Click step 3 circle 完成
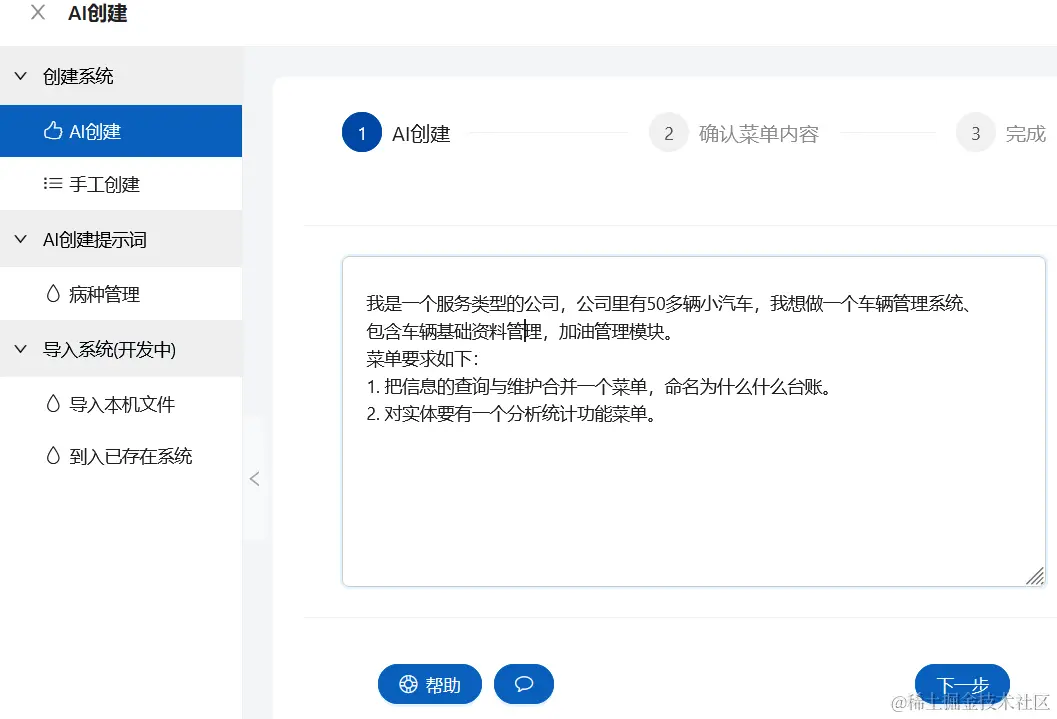Image resolution: width=1057 pixels, height=719 pixels. pos(975,133)
